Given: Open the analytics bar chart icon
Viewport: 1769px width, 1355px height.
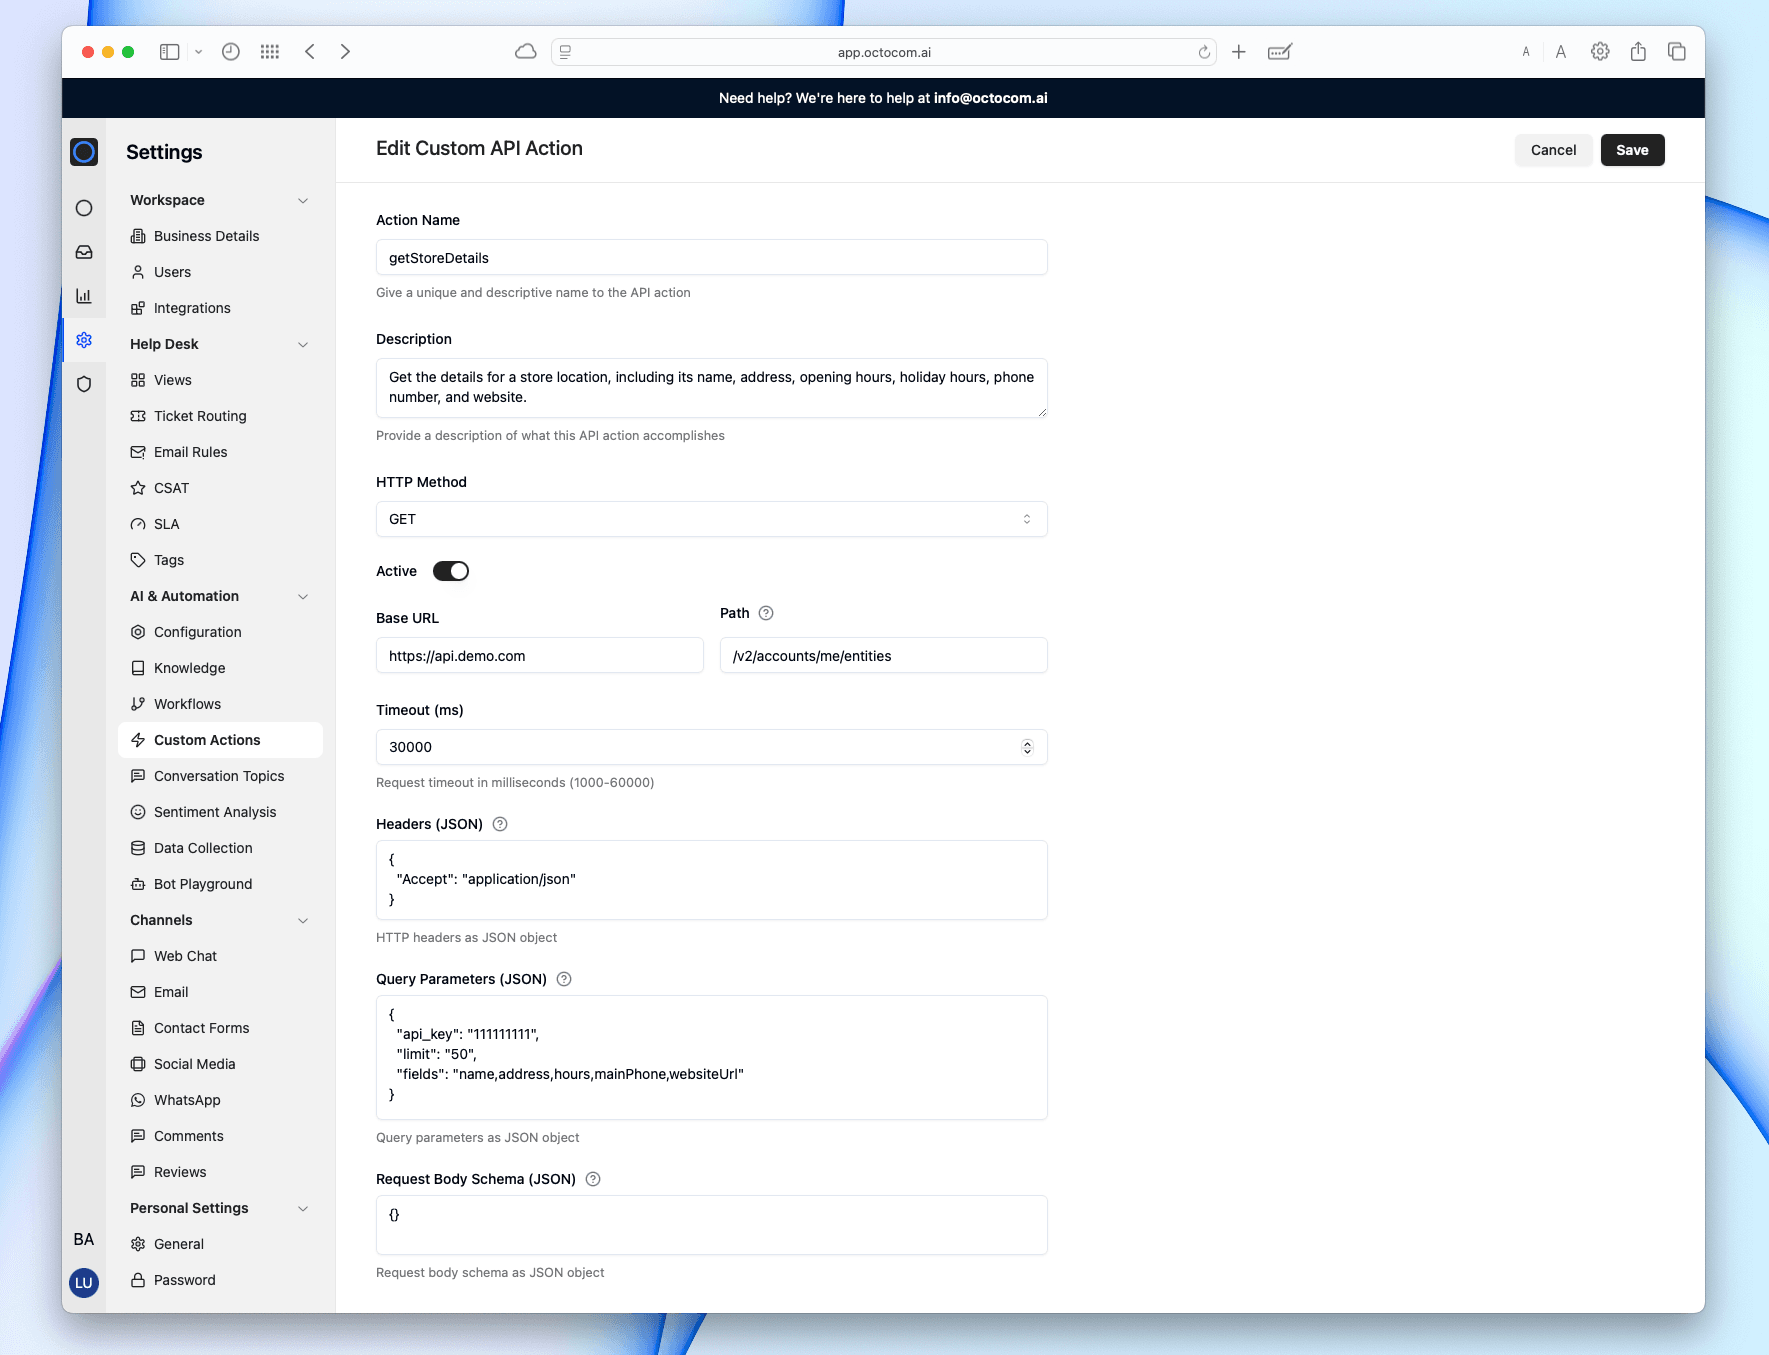Looking at the screenshot, I should 84,296.
